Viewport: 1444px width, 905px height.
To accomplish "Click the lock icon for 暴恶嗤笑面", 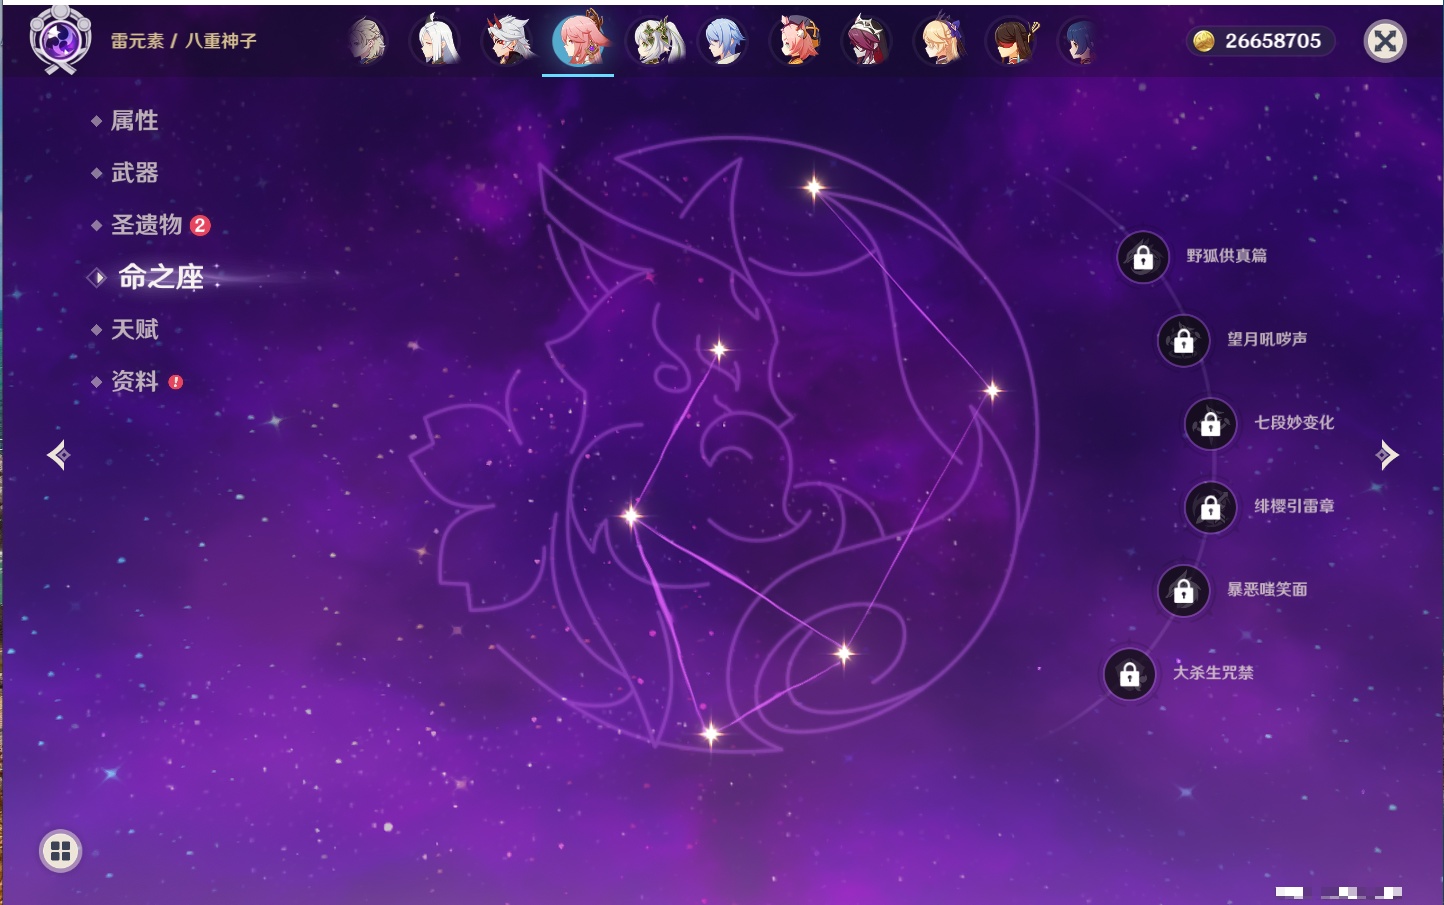I will (x=1183, y=591).
